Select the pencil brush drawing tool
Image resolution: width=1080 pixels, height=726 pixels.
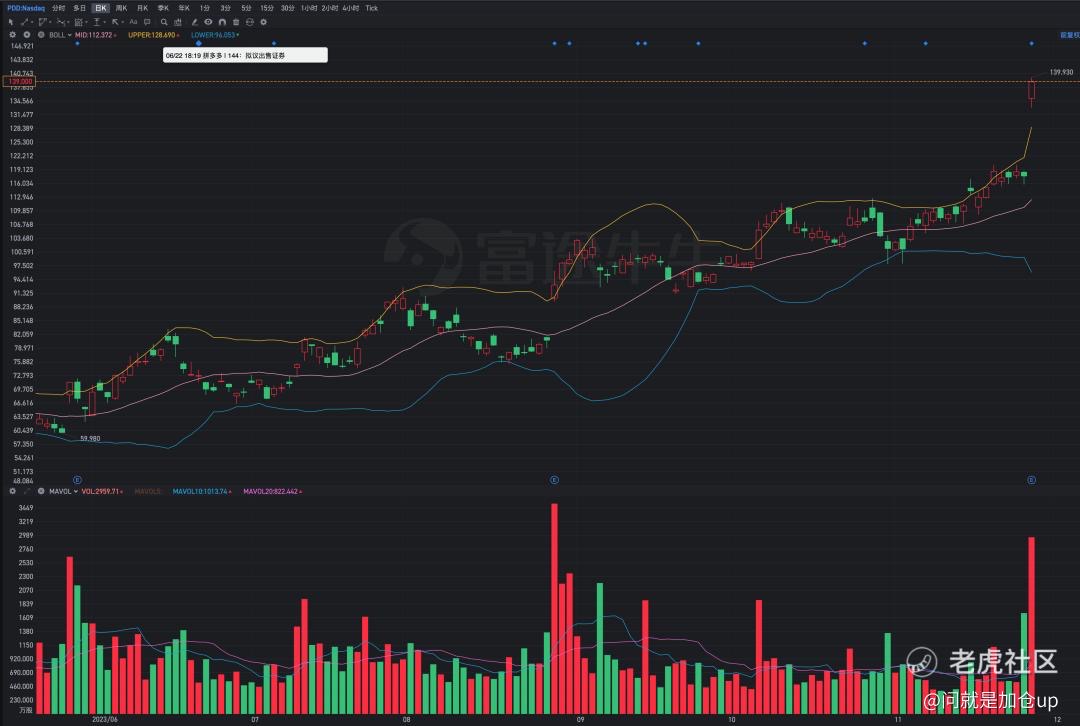coord(194,21)
